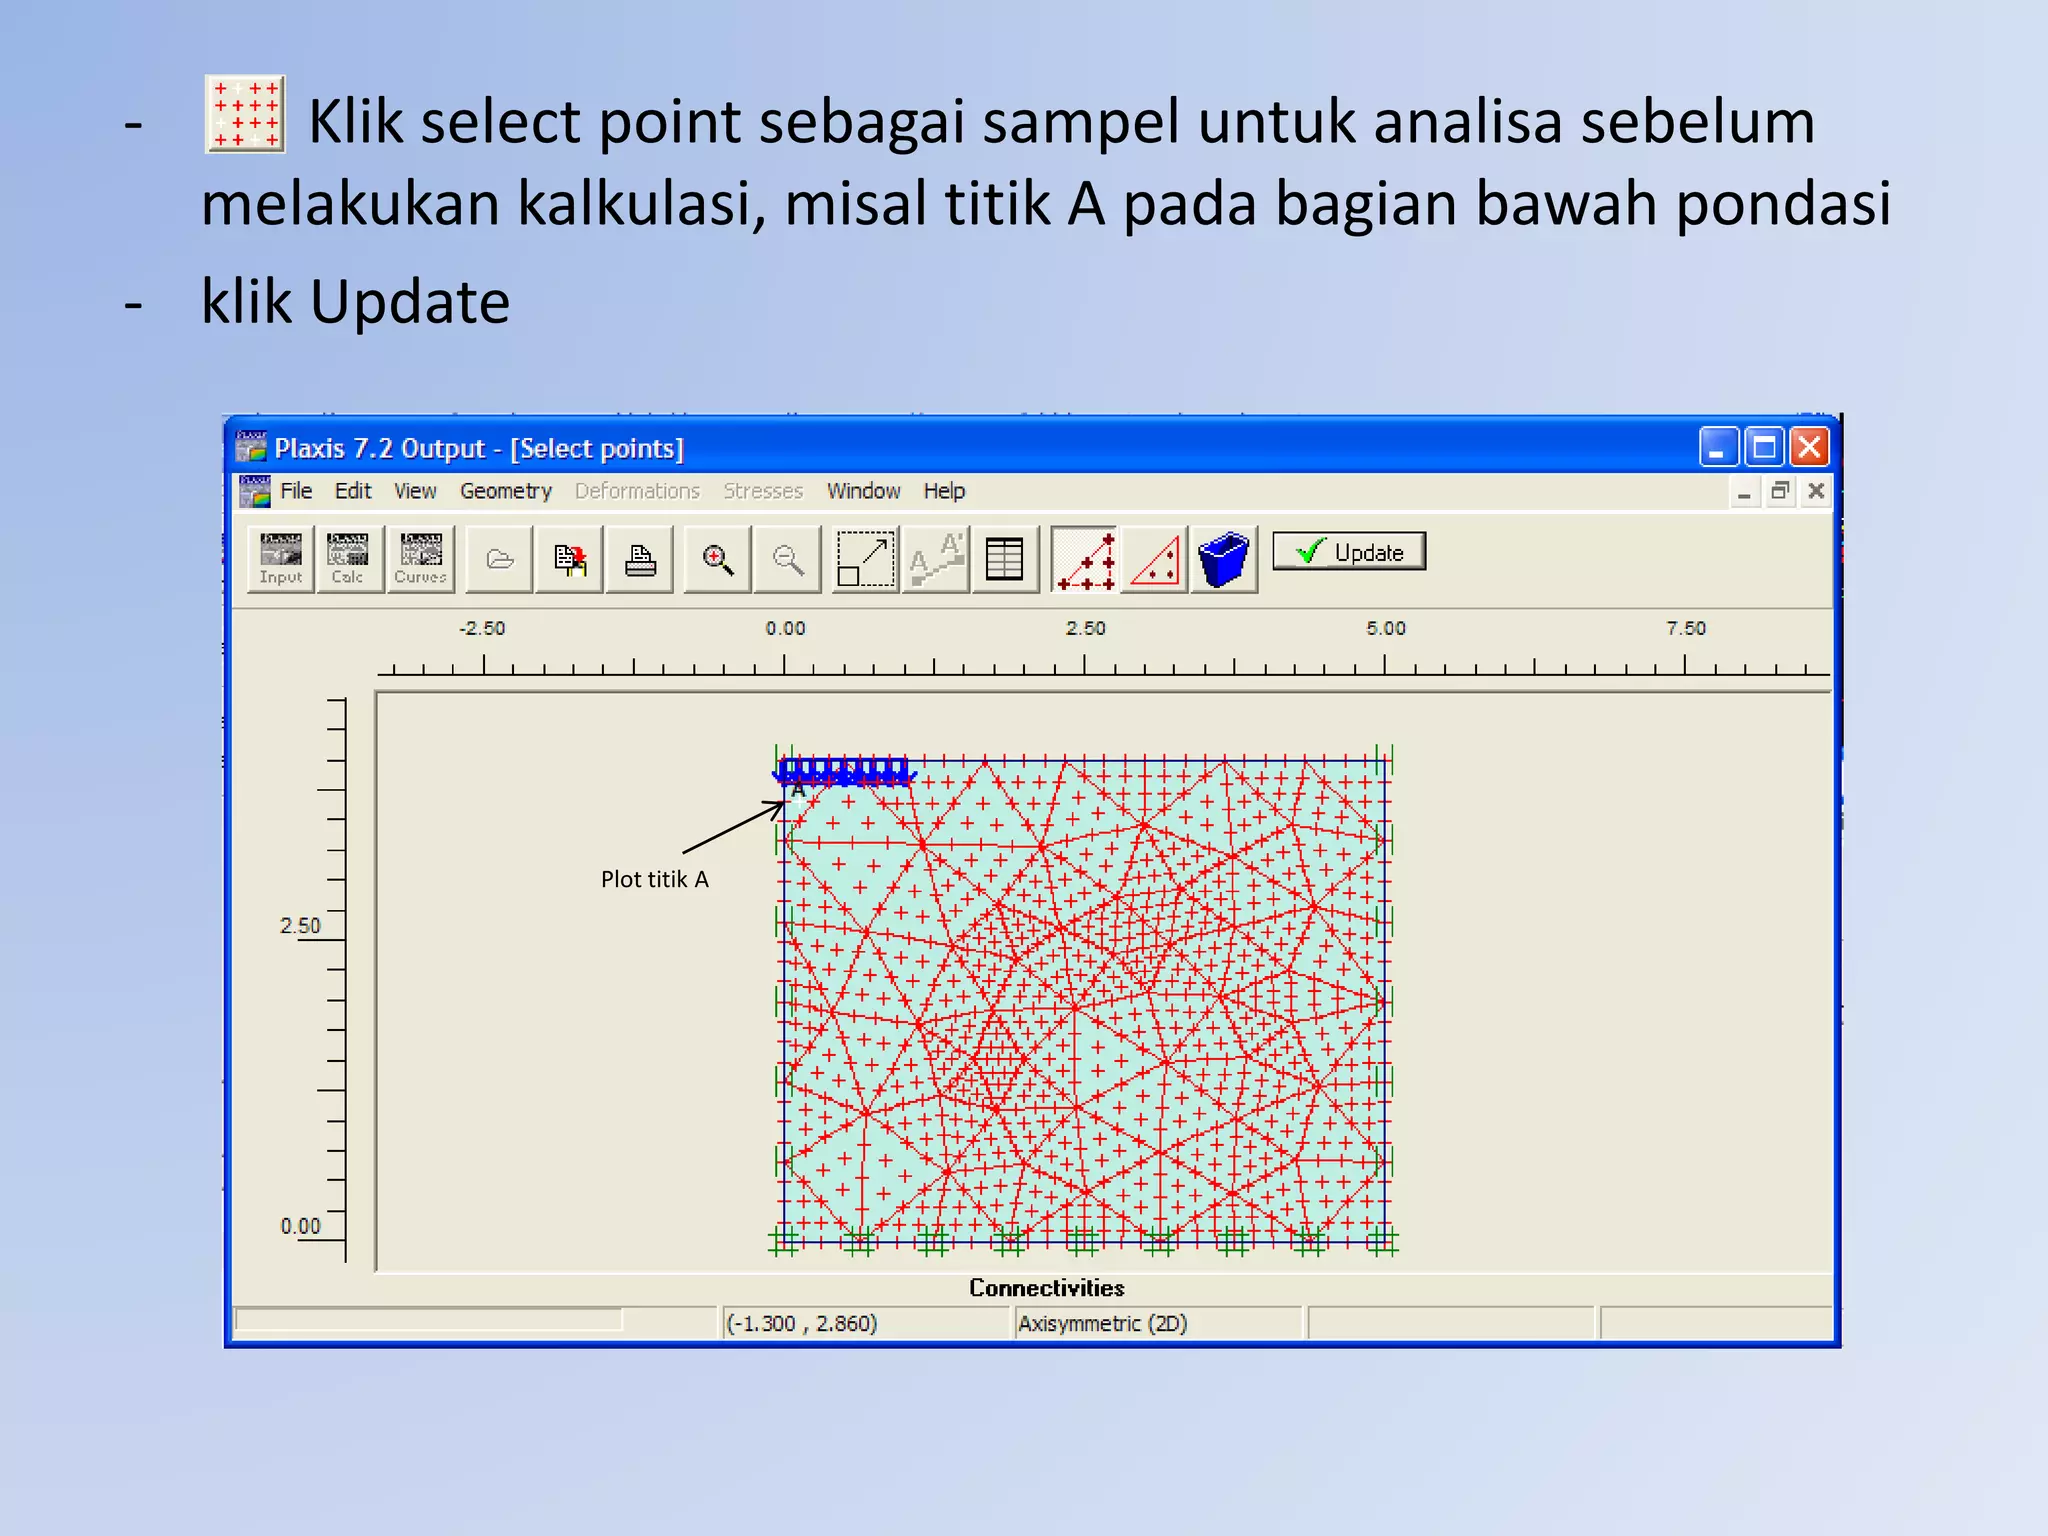The width and height of the screenshot is (2048, 1536).
Task: Click the 2.50 label on vertical ruler
Action: pos(300,926)
